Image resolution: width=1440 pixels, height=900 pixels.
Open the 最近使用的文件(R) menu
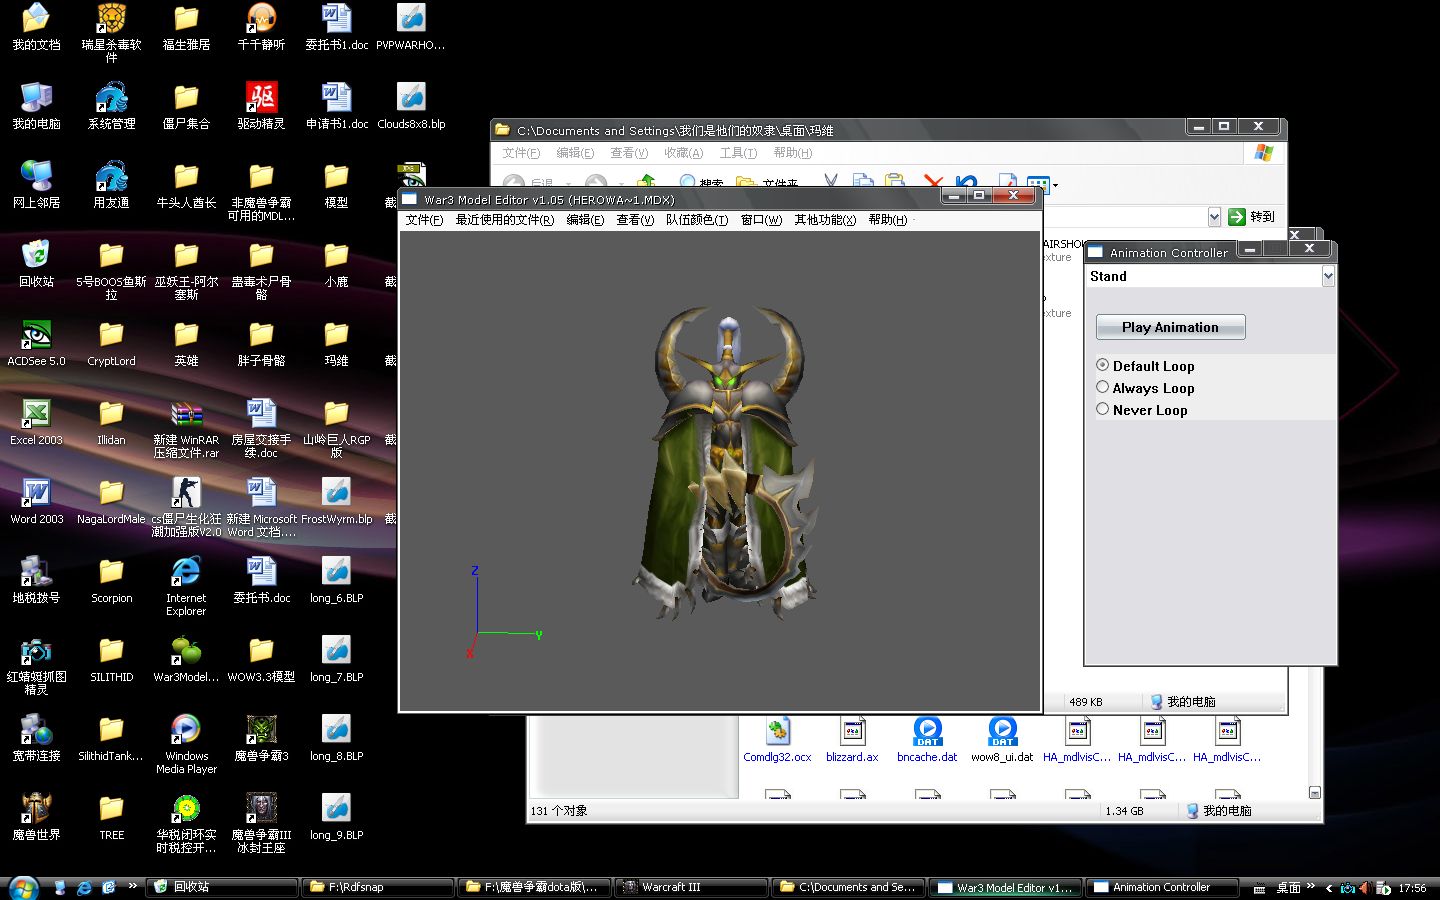[504, 220]
